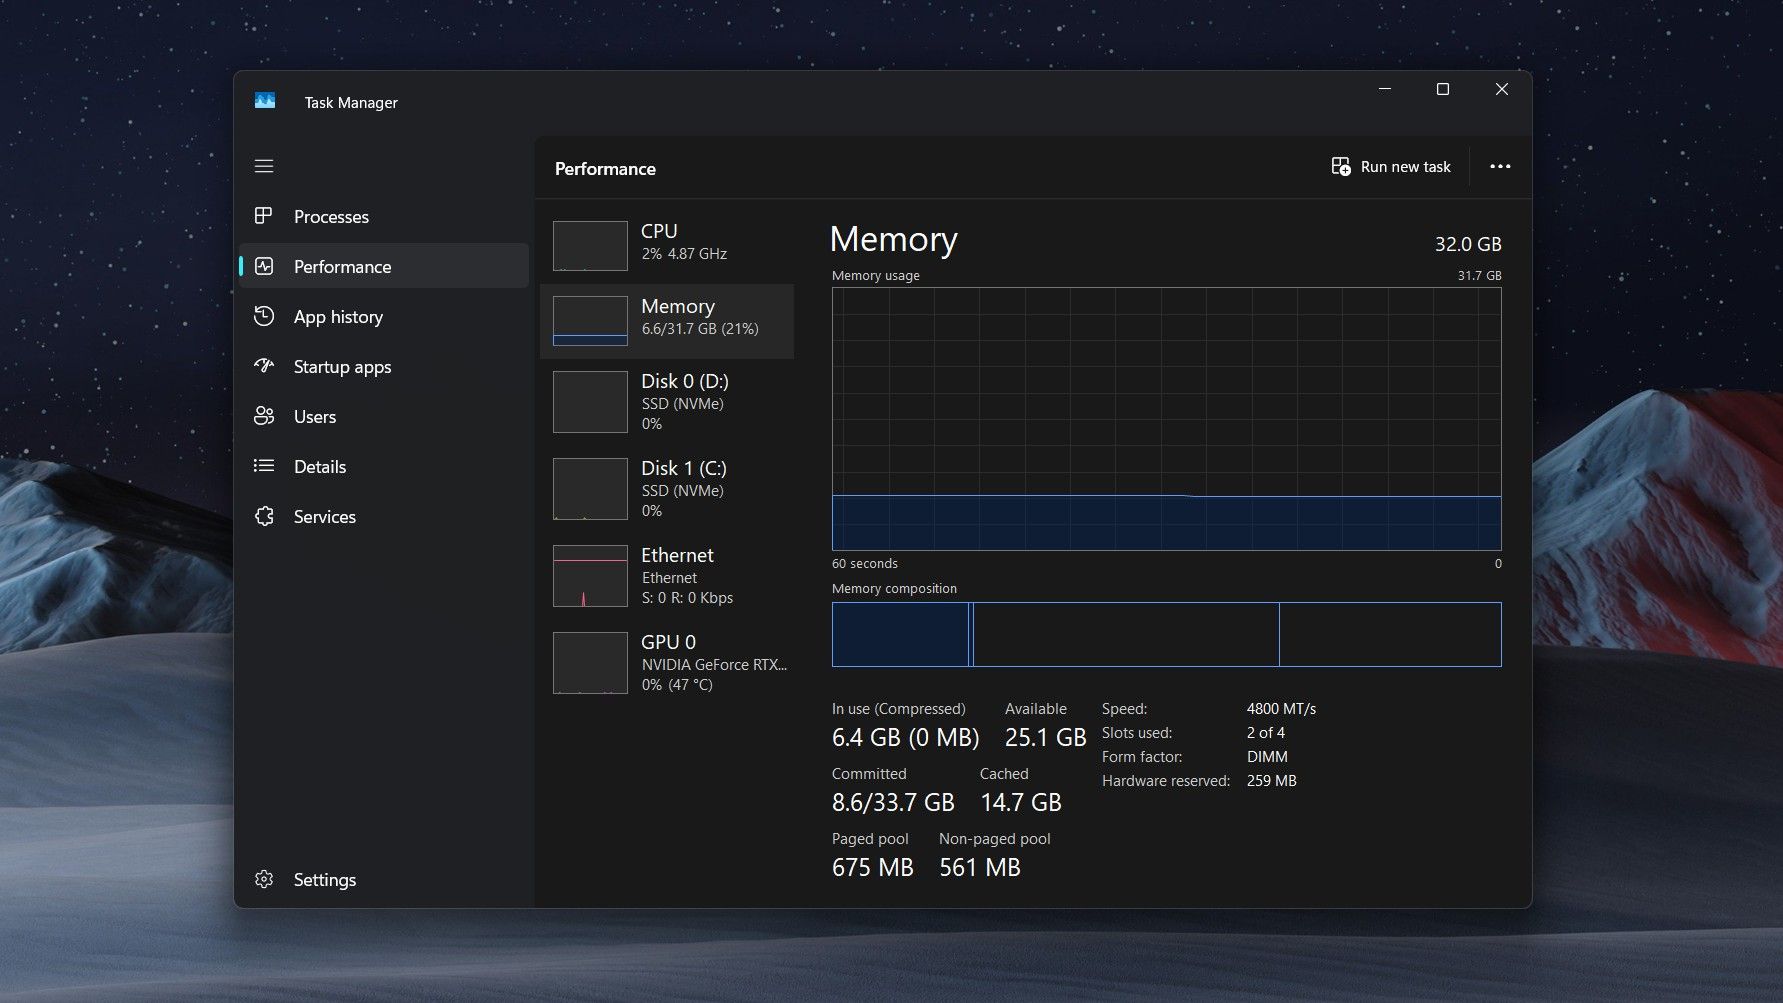Image resolution: width=1783 pixels, height=1003 pixels.
Task: Switch to the Performance tab
Action: [x=342, y=266]
